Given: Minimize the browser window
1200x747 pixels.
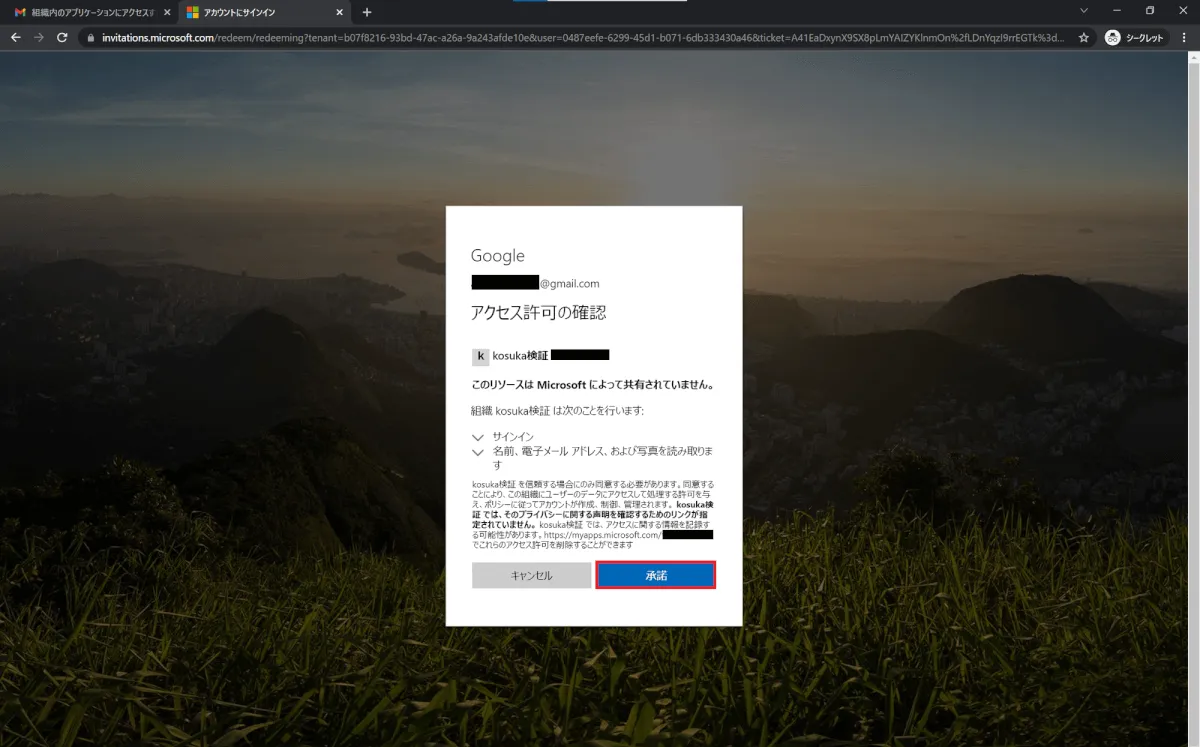Looking at the screenshot, I should (x=1117, y=11).
